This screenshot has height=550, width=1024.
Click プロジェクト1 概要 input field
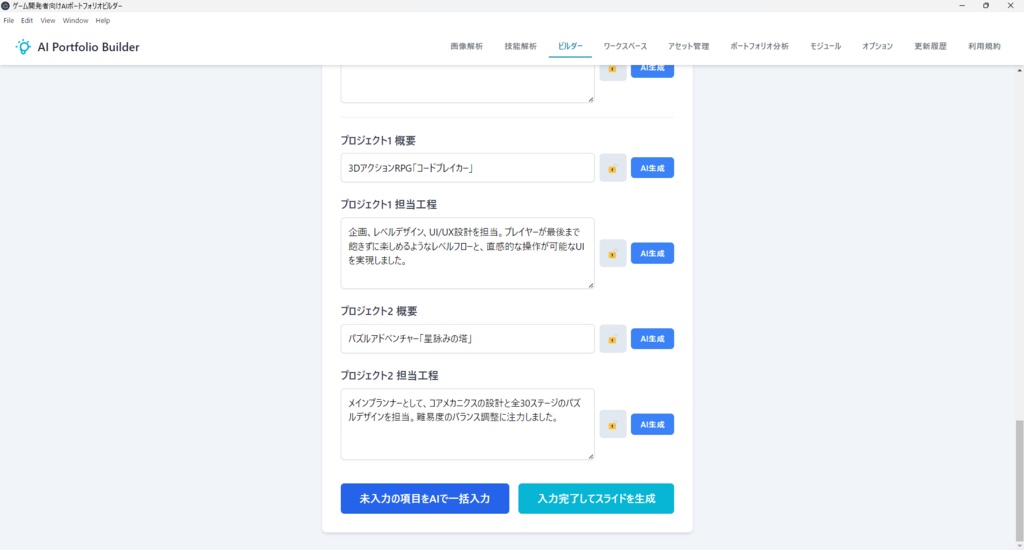(x=468, y=168)
